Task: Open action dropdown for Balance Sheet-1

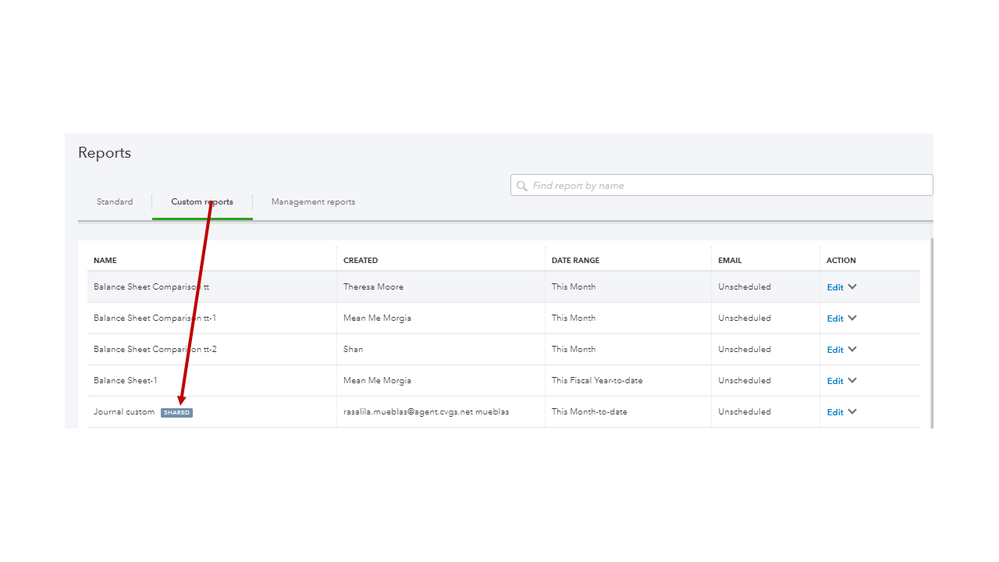Action: 853,380
